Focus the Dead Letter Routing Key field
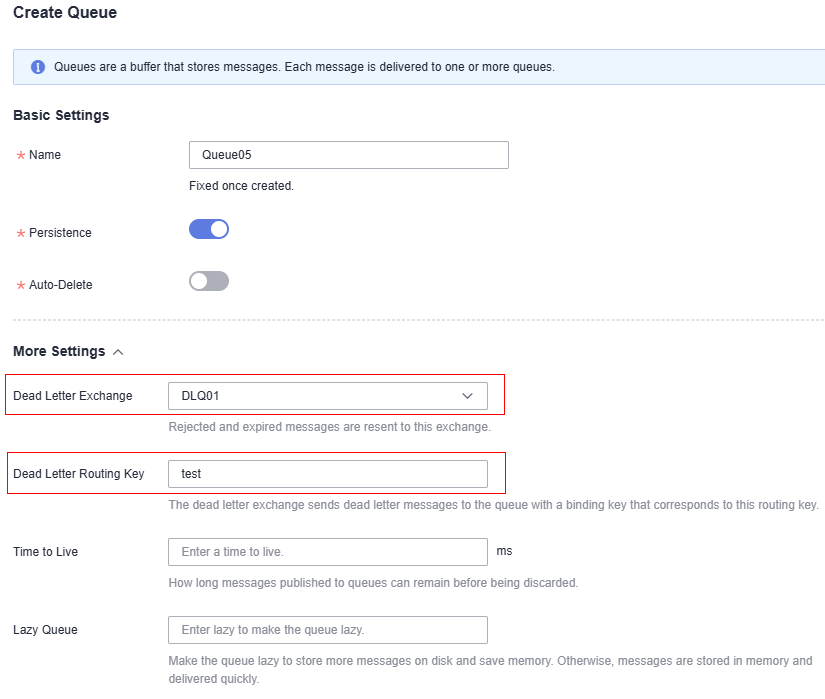 pos(328,474)
